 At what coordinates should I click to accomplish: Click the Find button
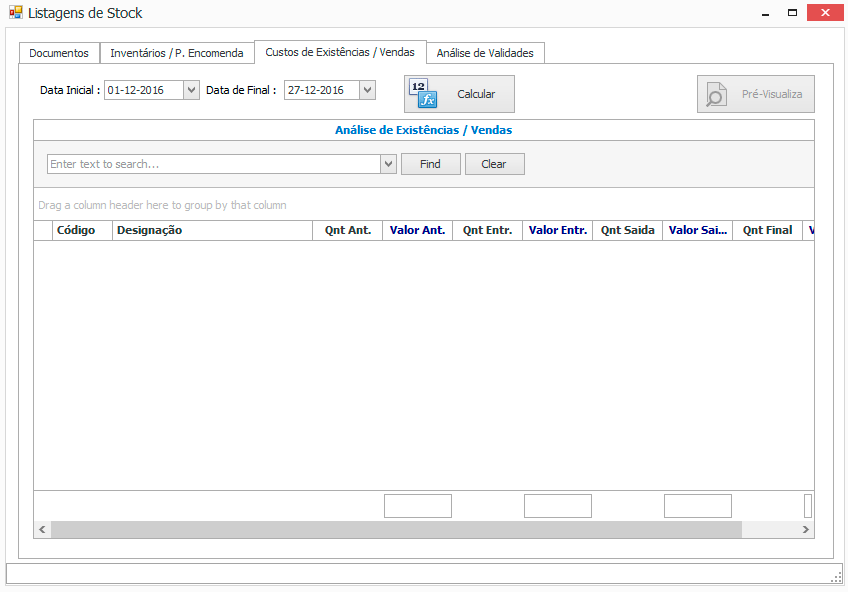430,164
